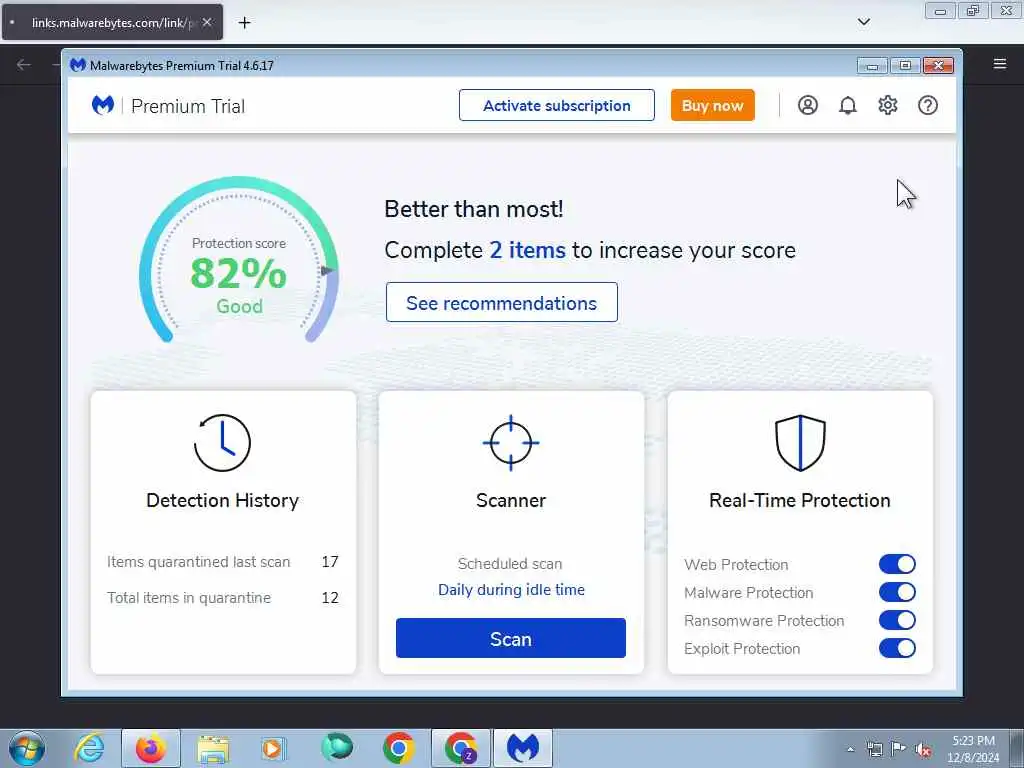
Task: Switch to Firefox in the taskbar
Action: (x=151, y=748)
